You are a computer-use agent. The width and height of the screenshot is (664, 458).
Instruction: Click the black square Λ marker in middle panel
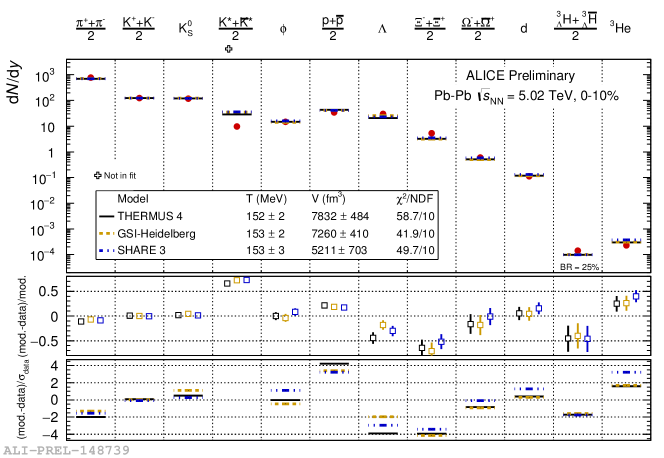click(x=373, y=338)
